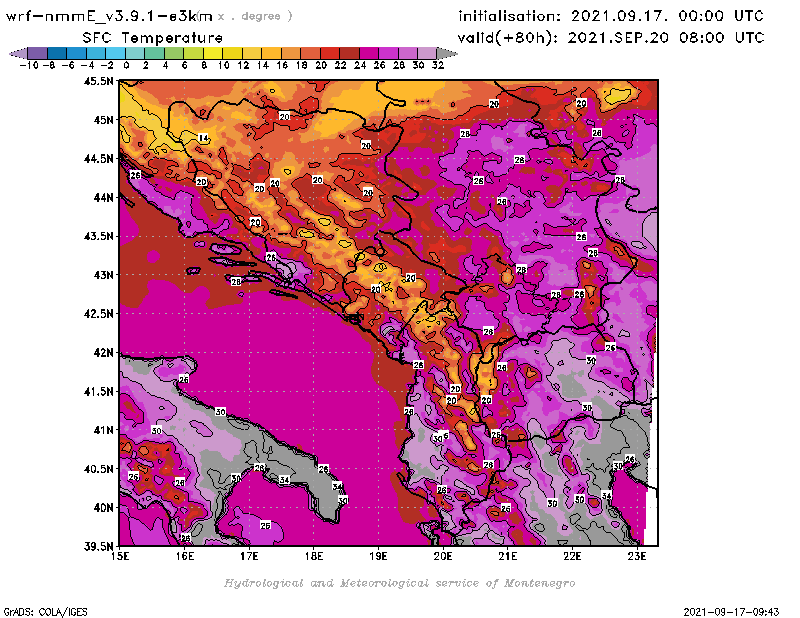Click the dark blue -8 to -6 legend swatch

57,53
